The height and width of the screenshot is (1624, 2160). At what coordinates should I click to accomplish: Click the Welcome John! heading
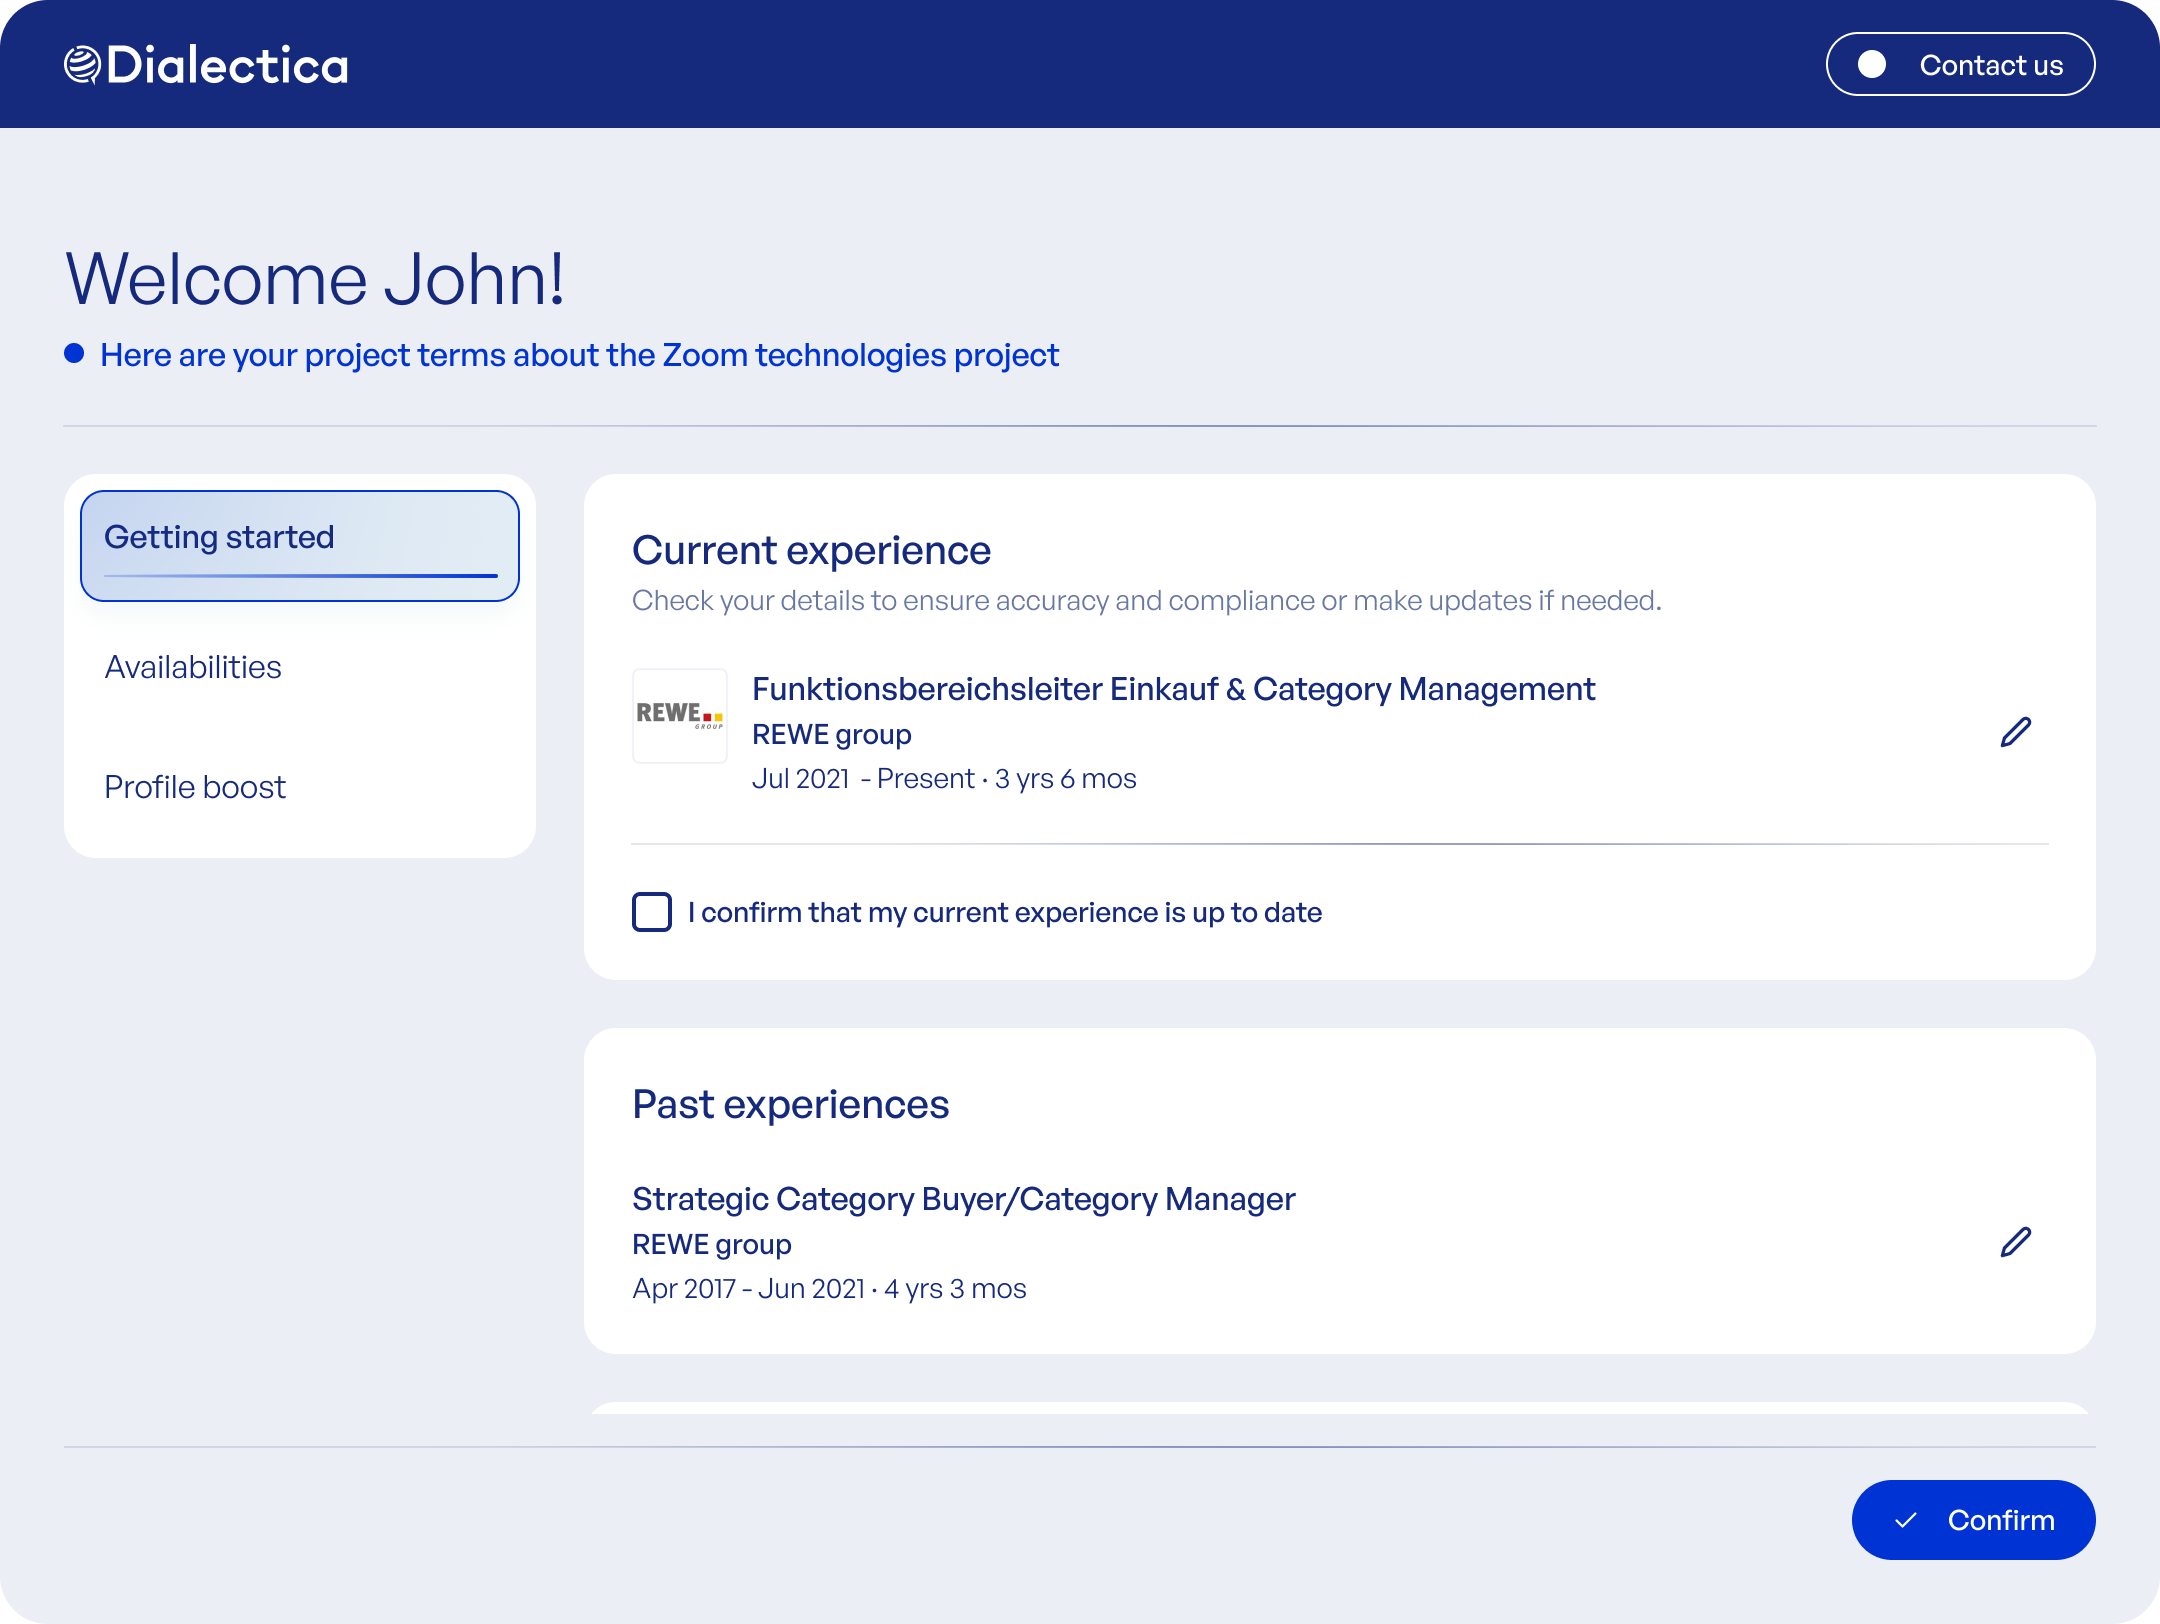315,278
